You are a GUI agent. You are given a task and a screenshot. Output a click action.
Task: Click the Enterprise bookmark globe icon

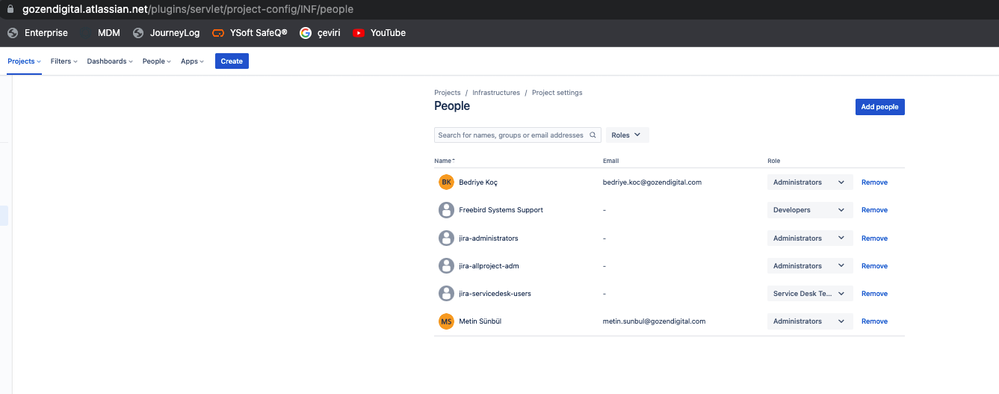pyautogui.click(x=13, y=33)
